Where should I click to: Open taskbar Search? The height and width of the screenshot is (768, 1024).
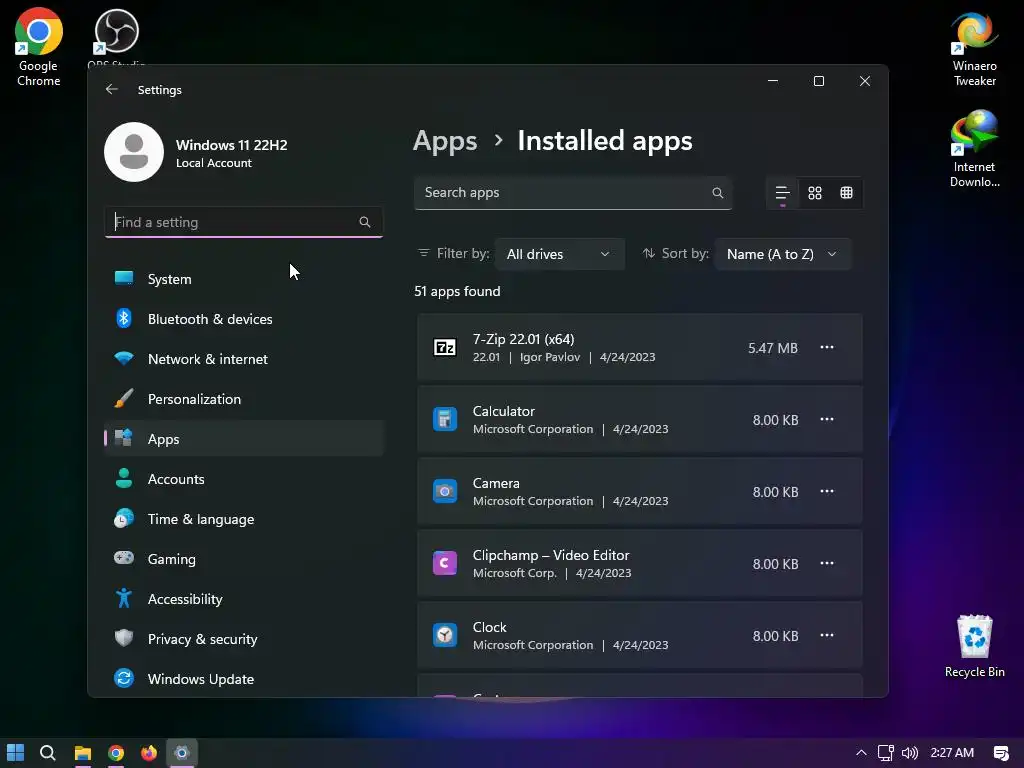coord(48,753)
